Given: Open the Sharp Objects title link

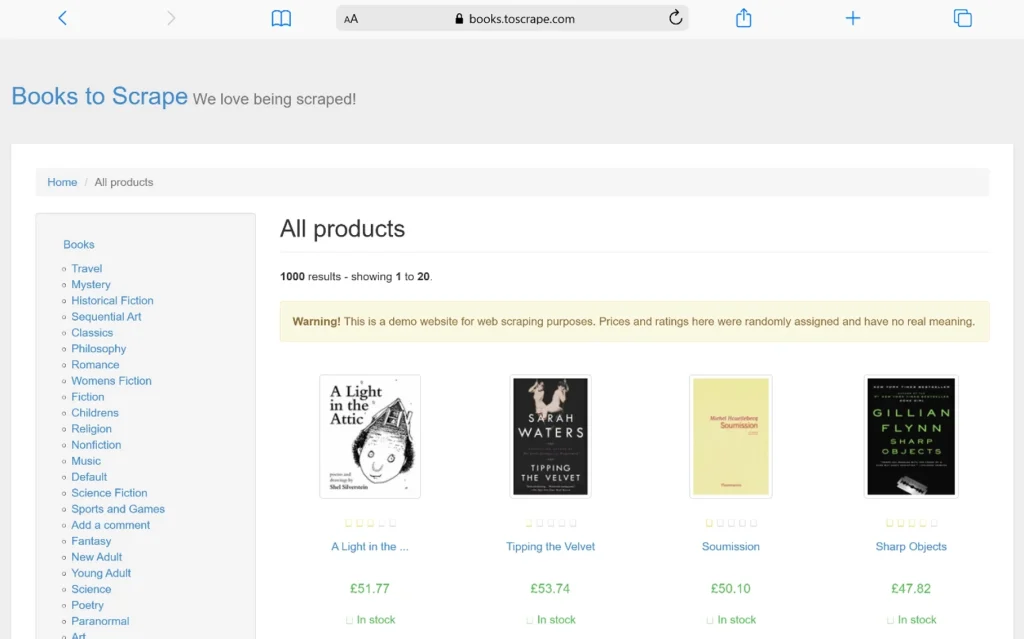Looking at the screenshot, I should tap(911, 546).
